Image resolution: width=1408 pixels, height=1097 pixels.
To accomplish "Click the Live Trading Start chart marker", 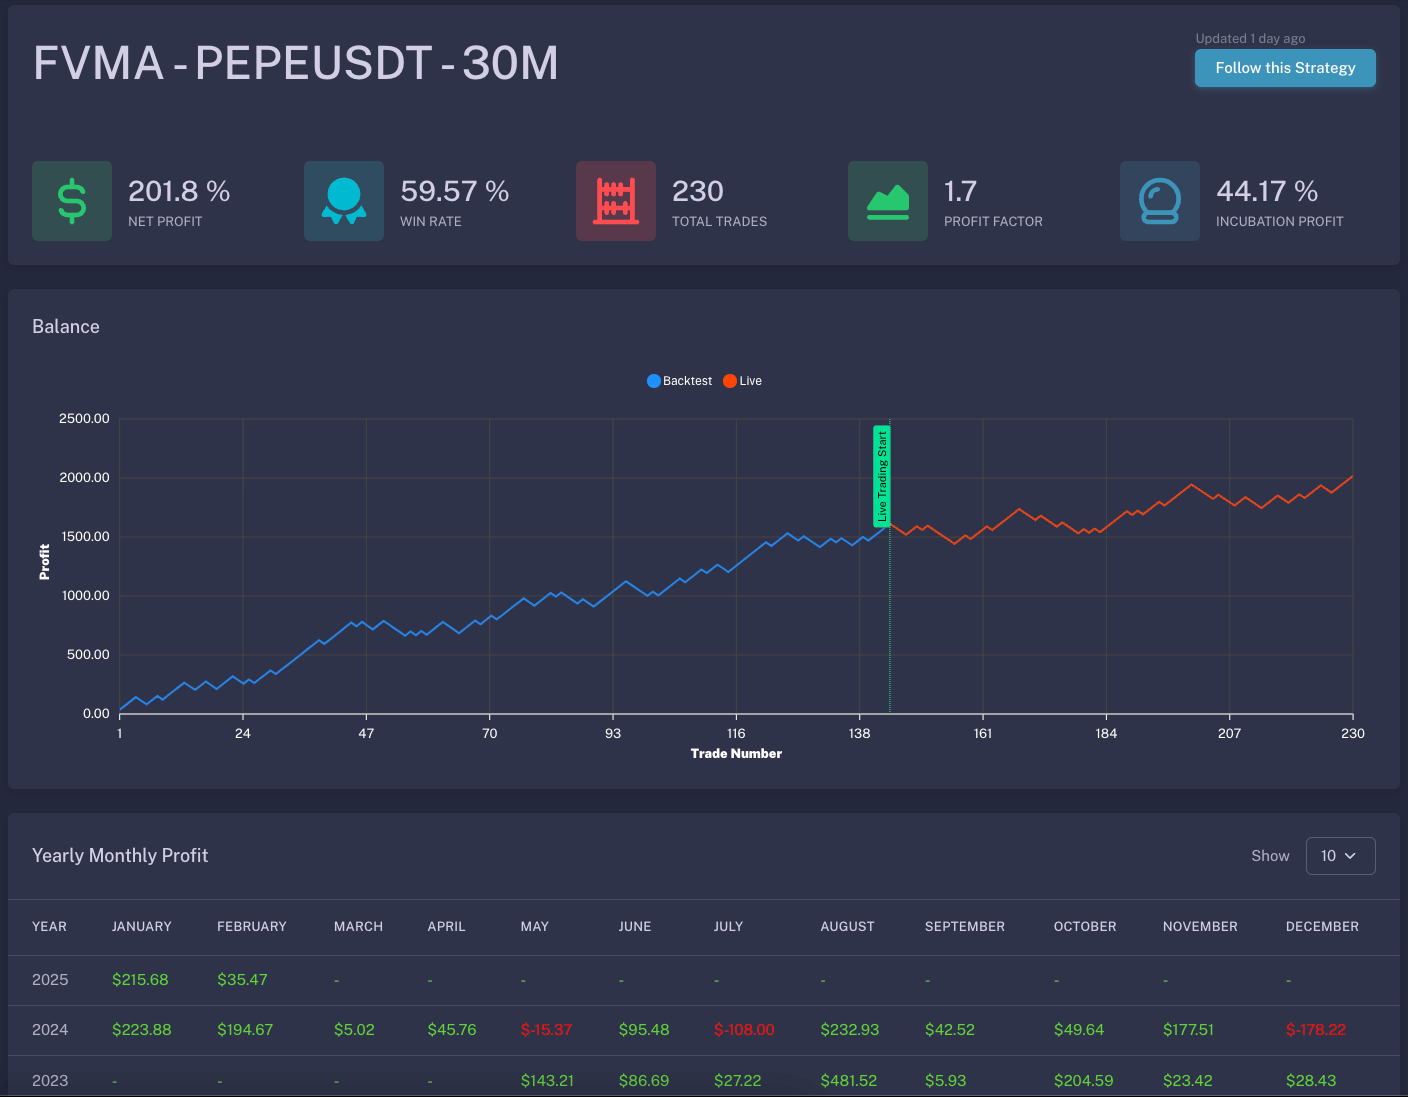I will point(881,476).
